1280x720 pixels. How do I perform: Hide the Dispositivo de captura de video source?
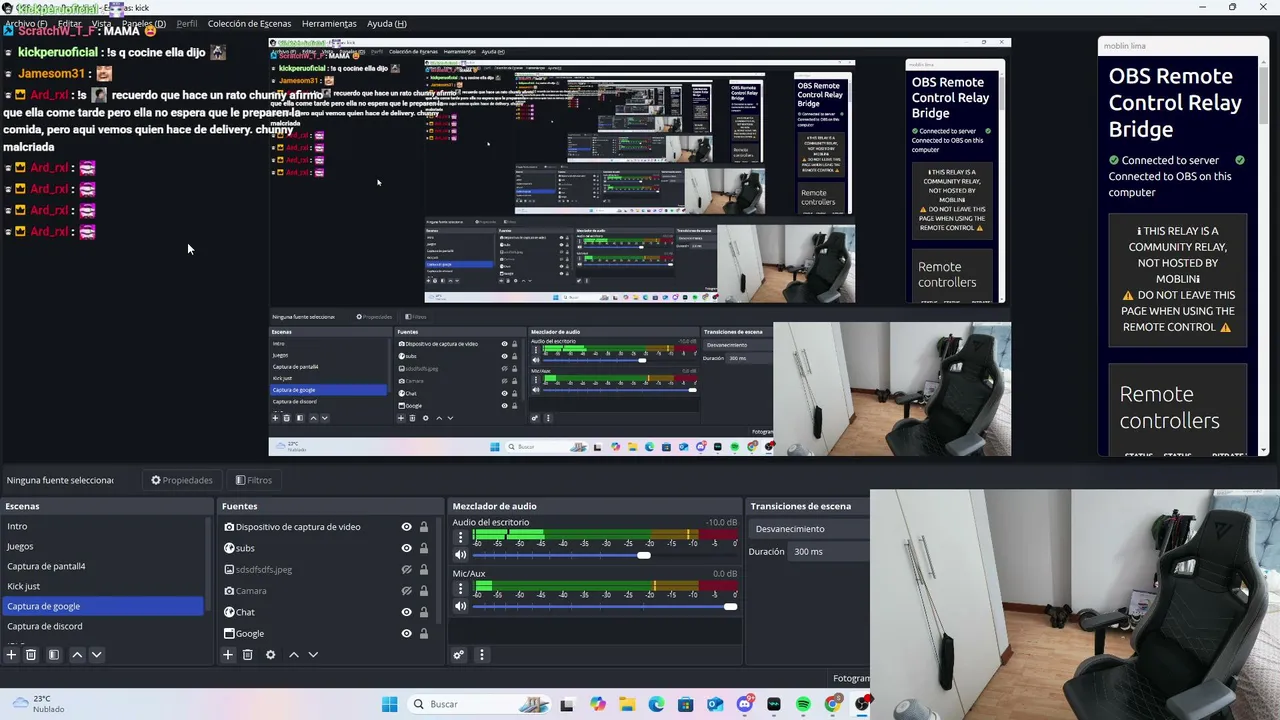406,527
